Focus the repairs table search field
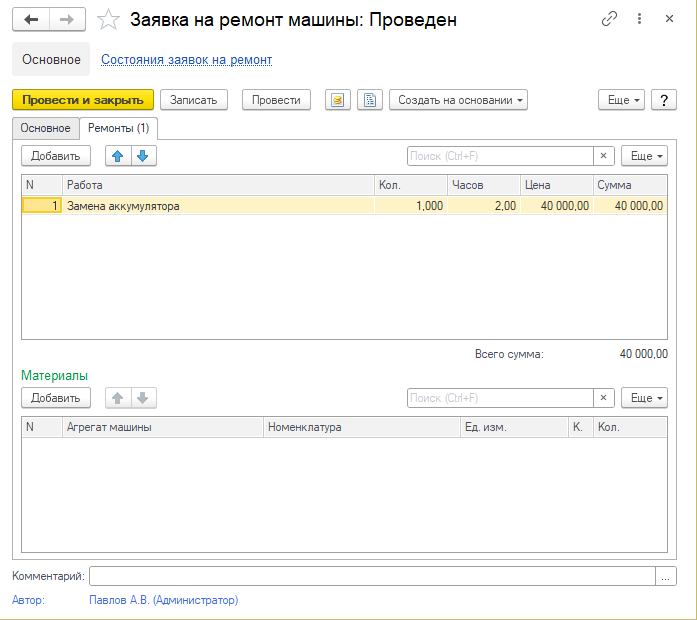This screenshot has height=620, width=697. [x=500, y=156]
